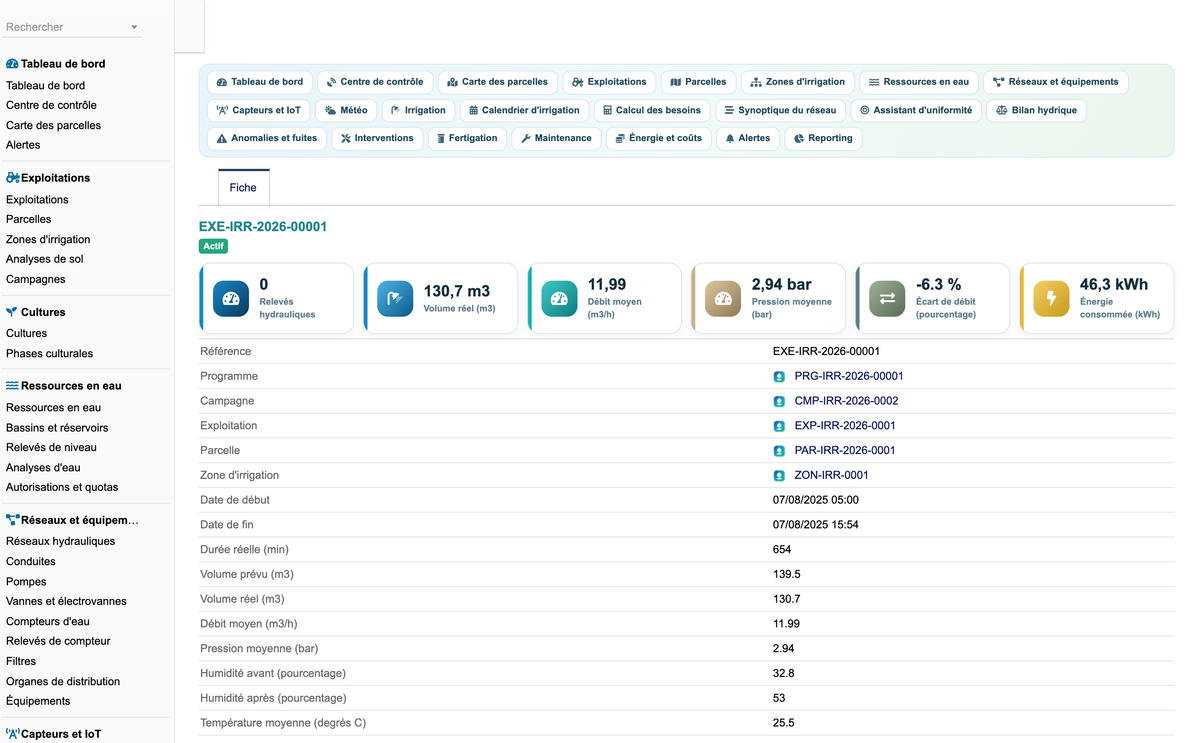This screenshot has height=743, width=1200.
Task: Click the Actif status badge
Action: point(214,246)
